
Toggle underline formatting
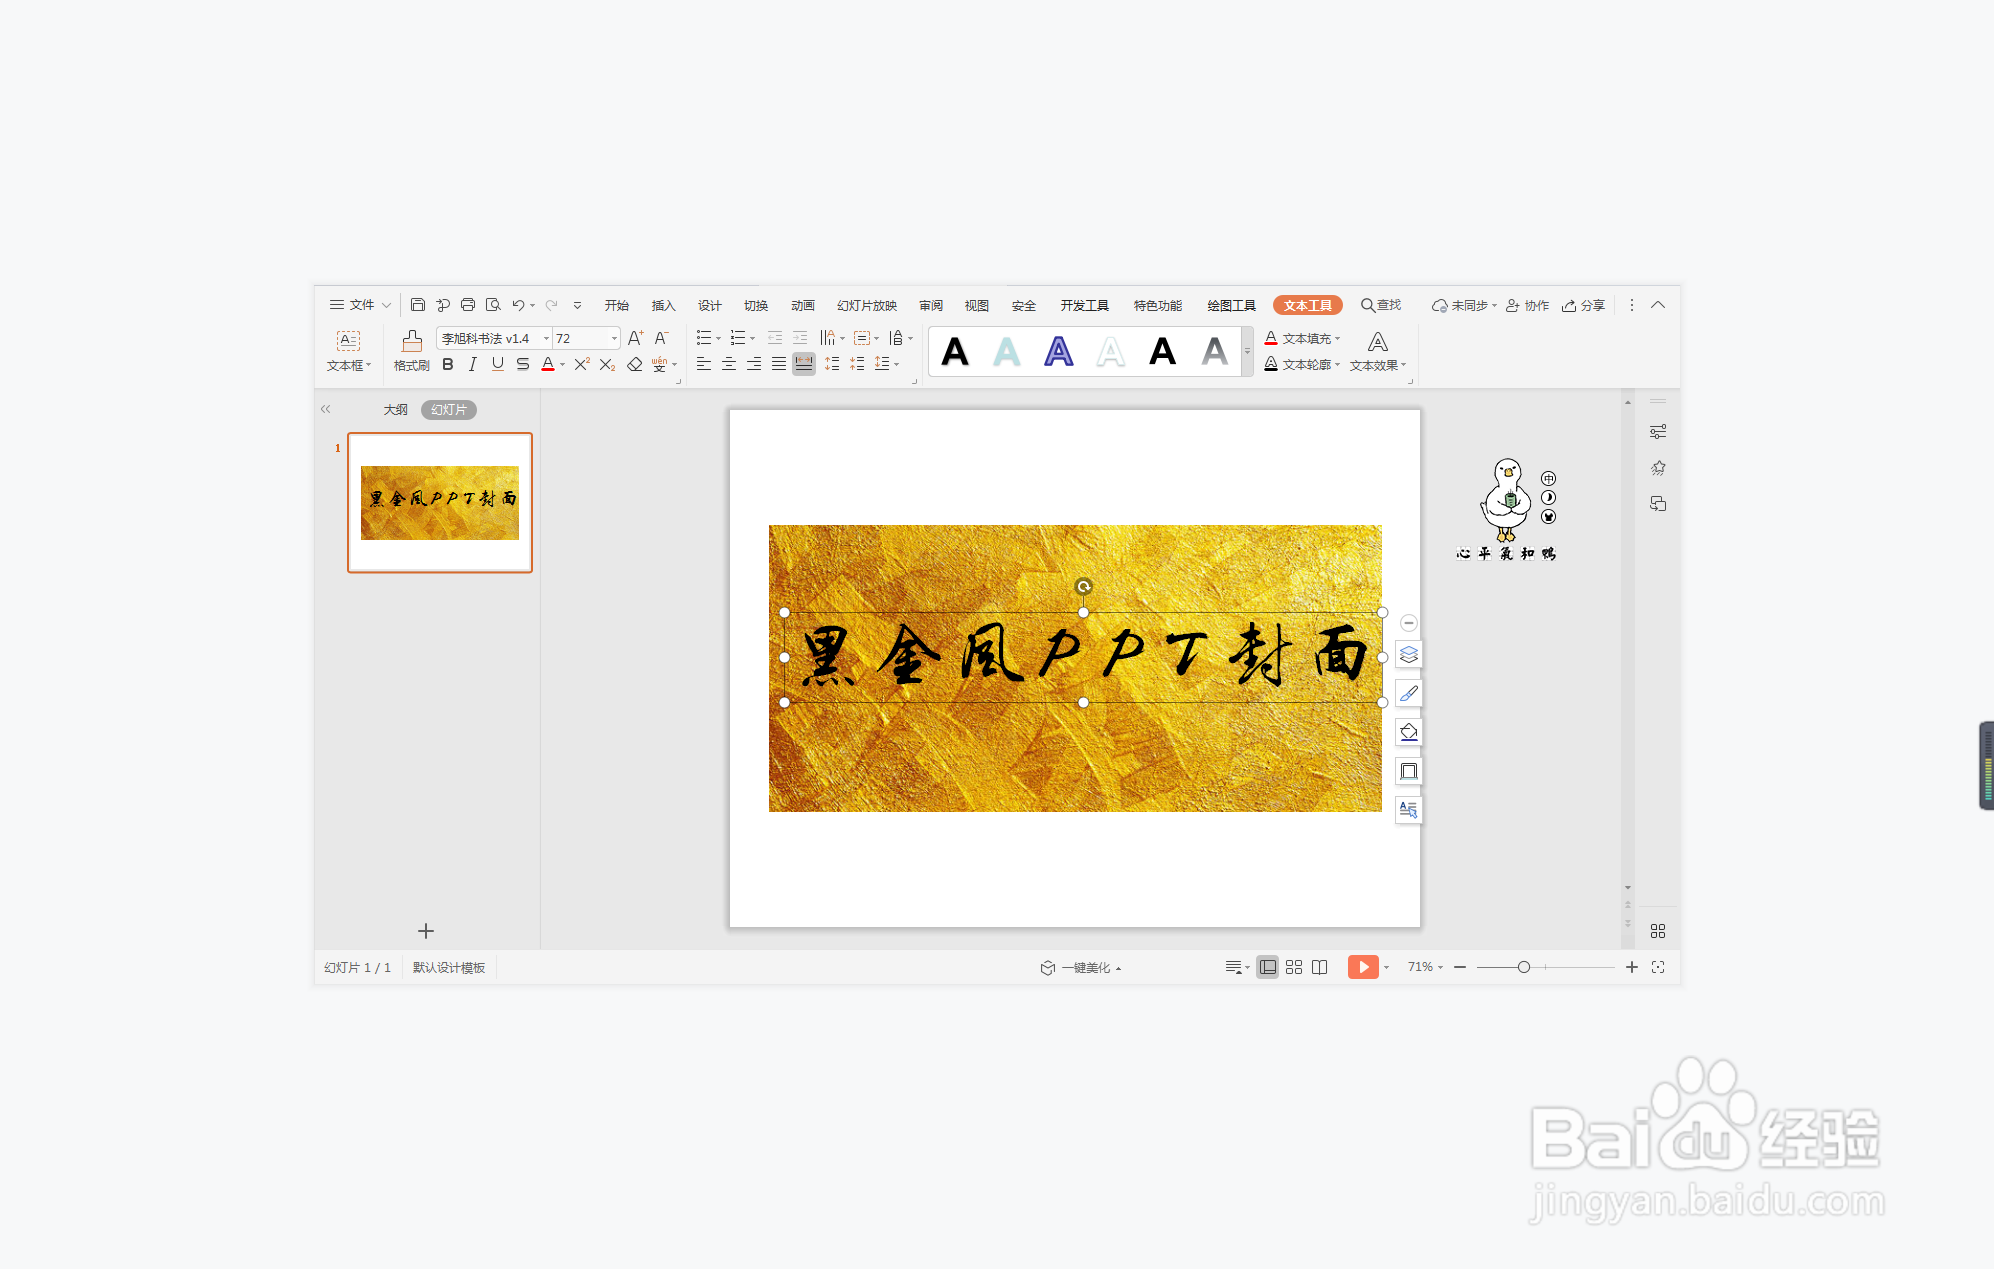(497, 364)
